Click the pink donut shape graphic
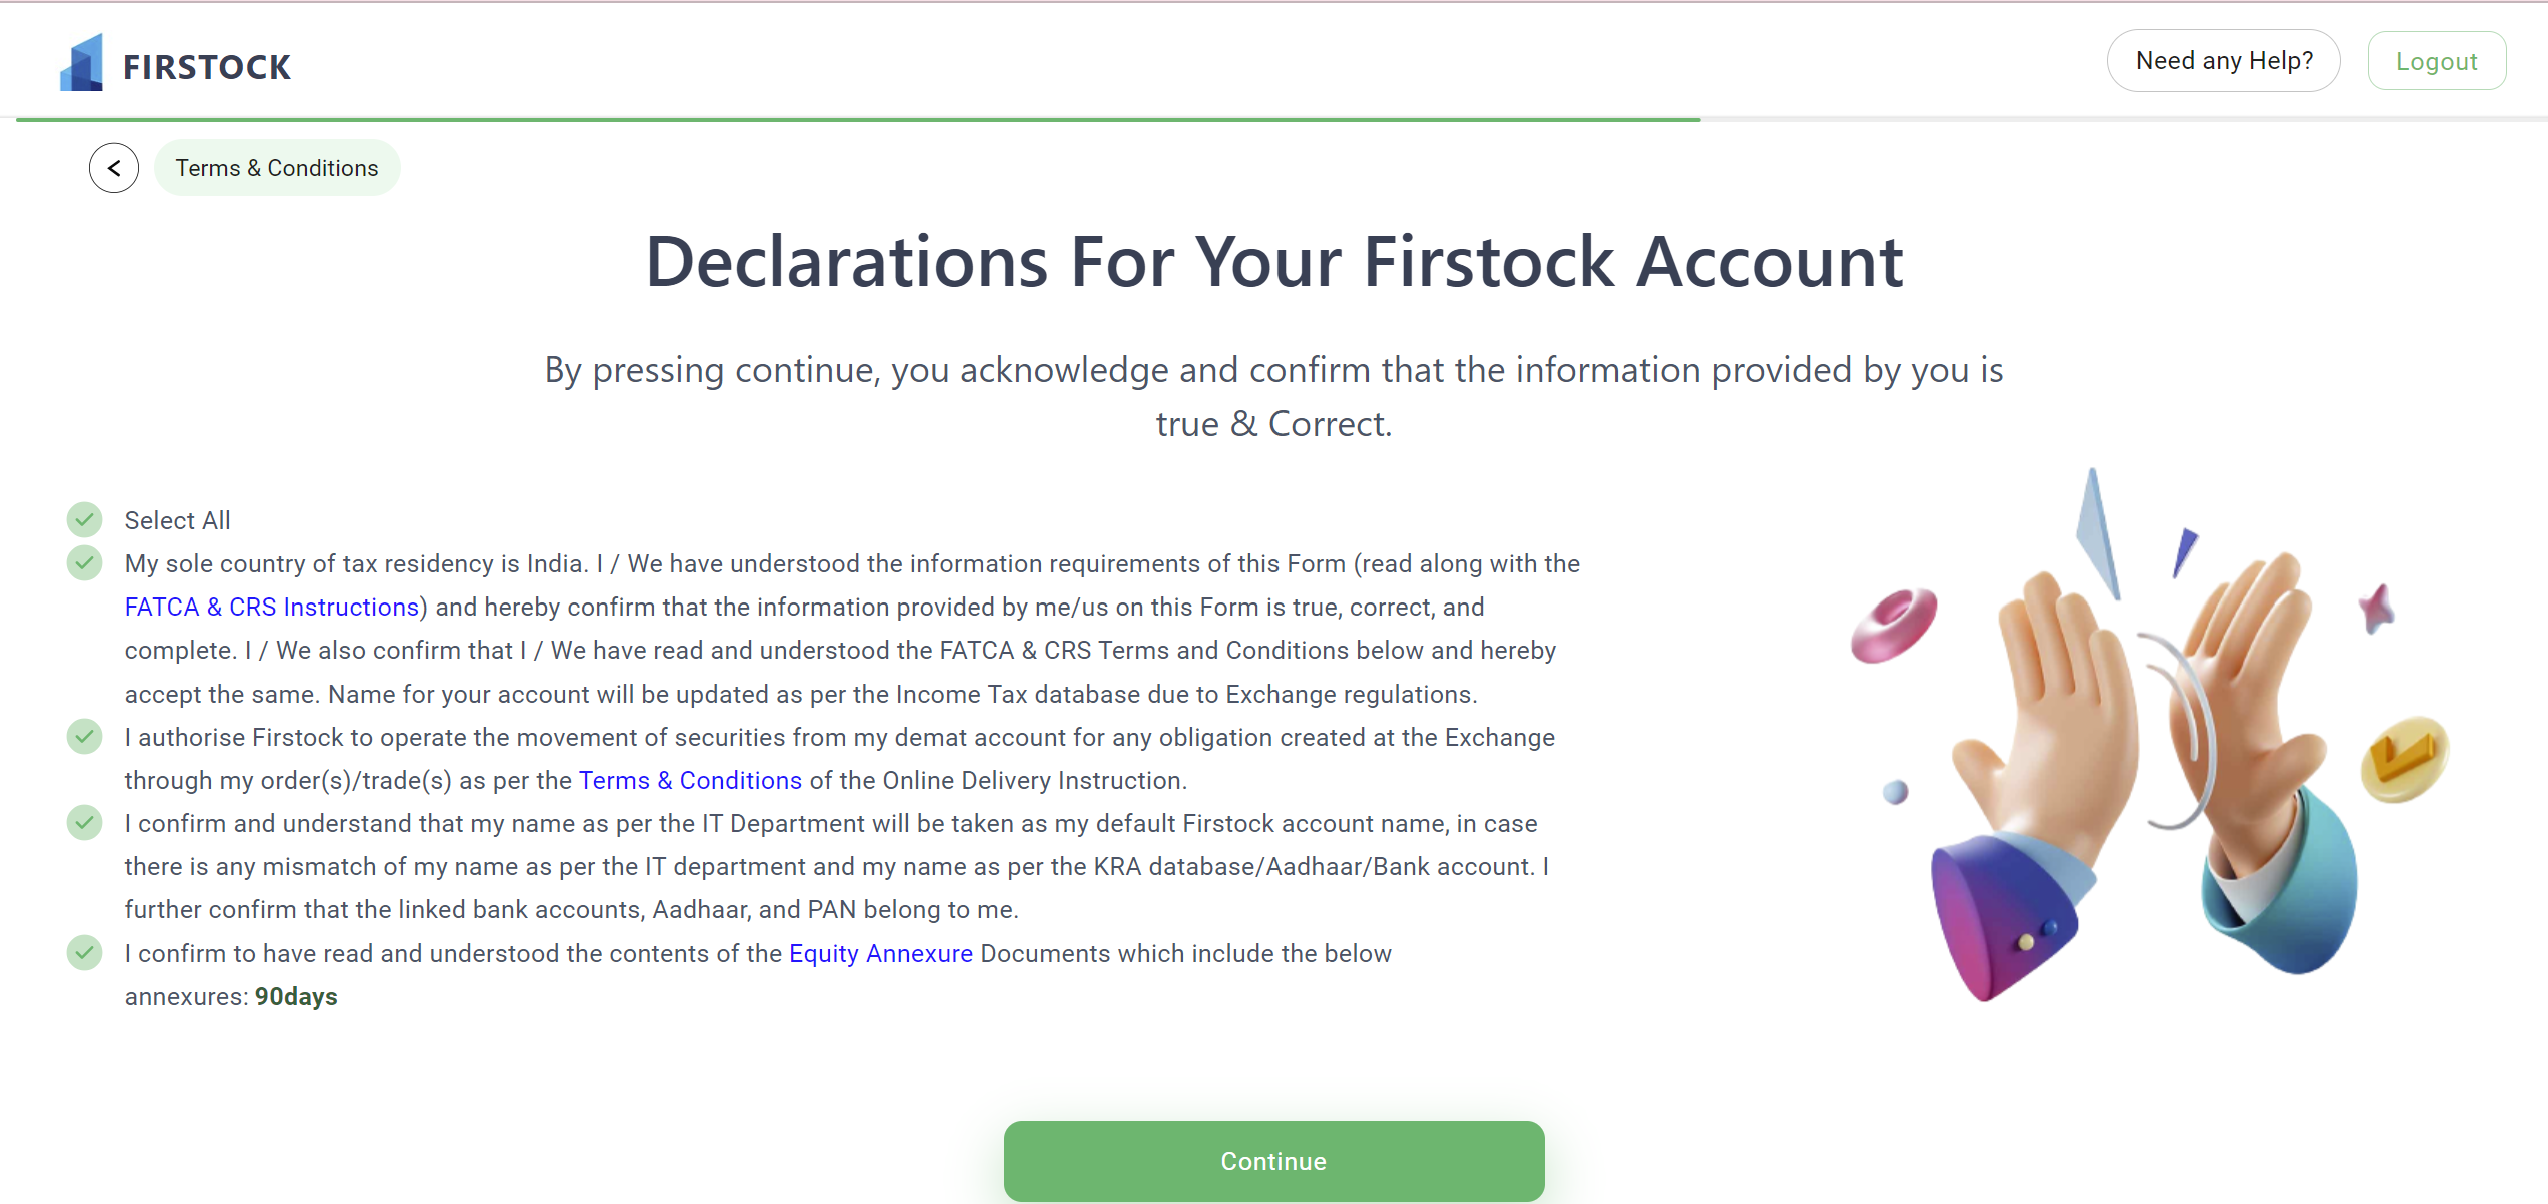Image resolution: width=2548 pixels, height=1204 pixels. [1894, 625]
